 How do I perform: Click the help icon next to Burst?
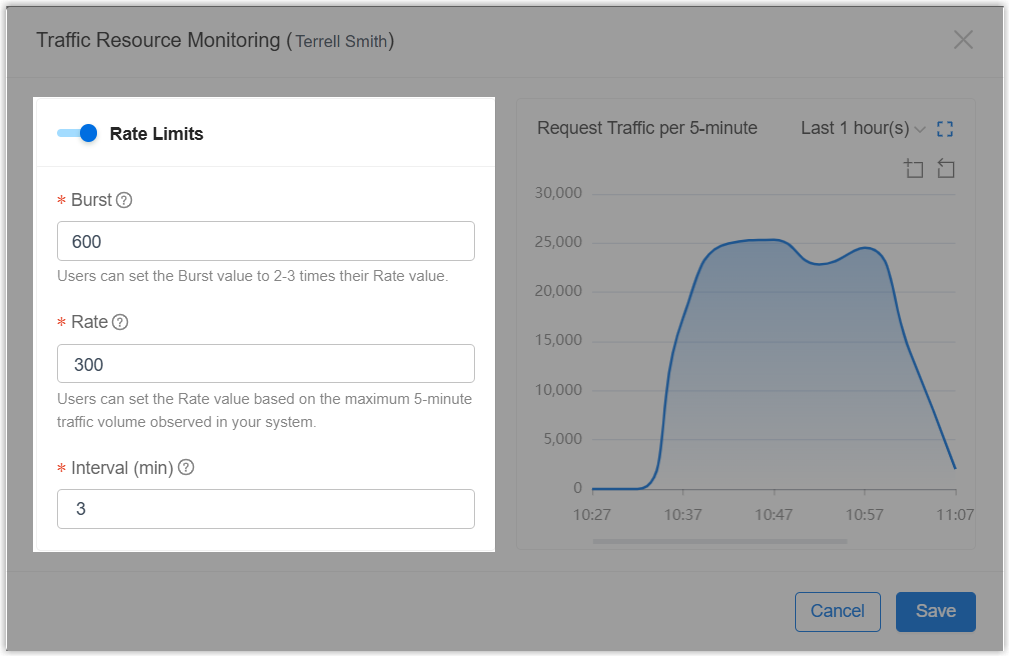(x=124, y=200)
